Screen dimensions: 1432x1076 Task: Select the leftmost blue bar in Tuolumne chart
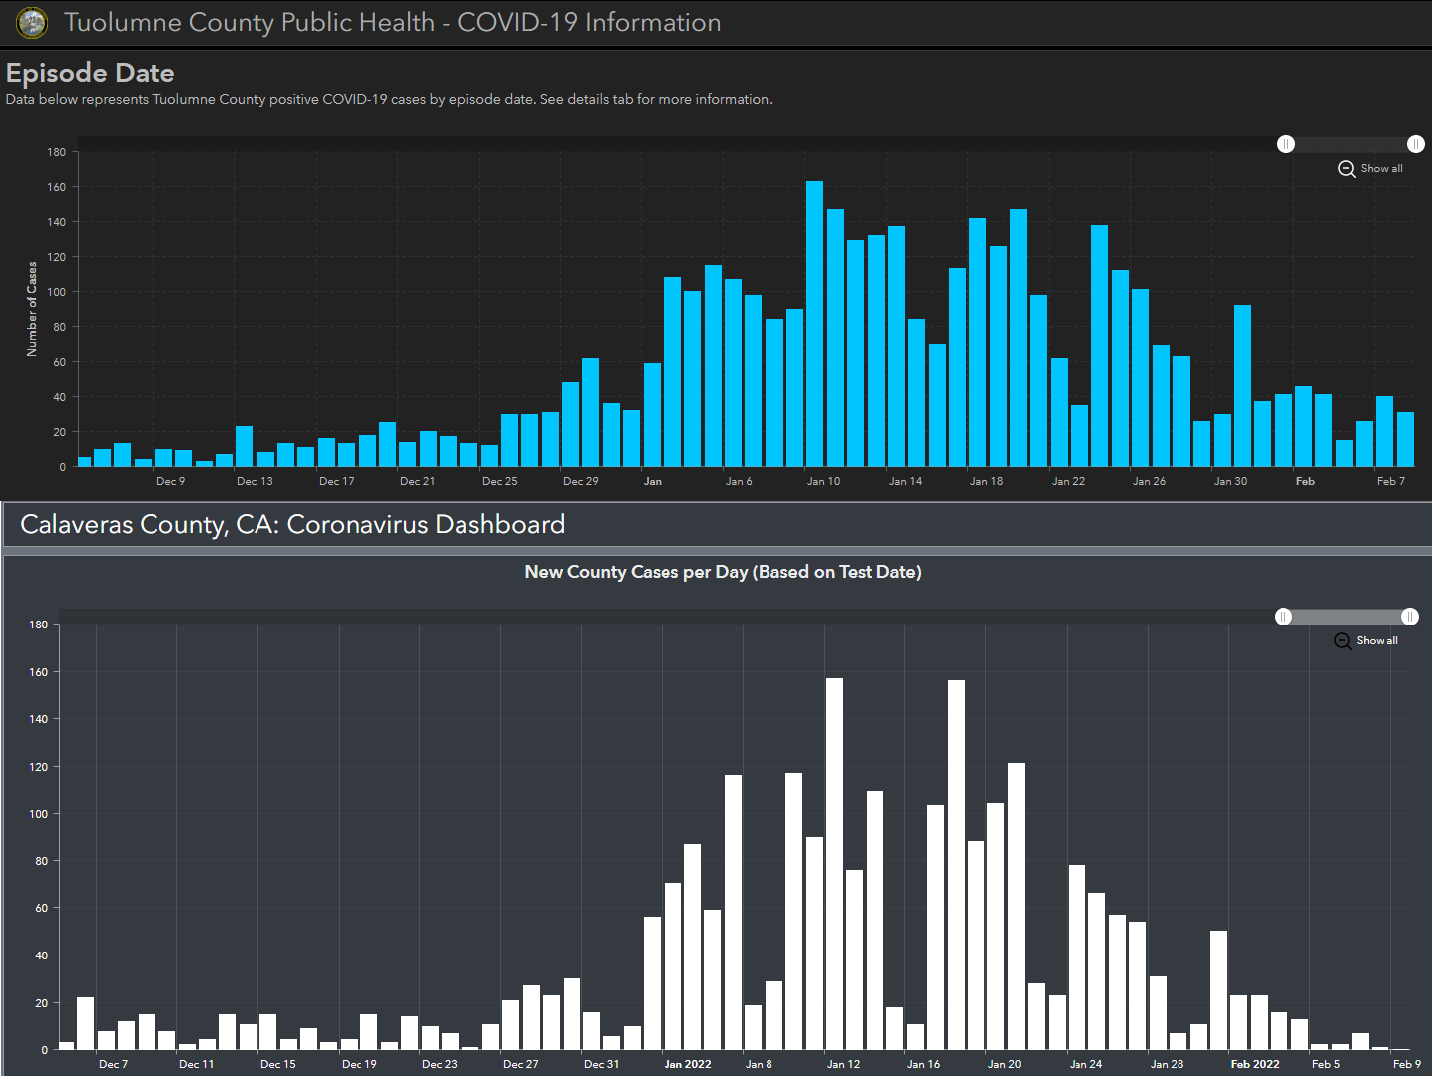85,461
